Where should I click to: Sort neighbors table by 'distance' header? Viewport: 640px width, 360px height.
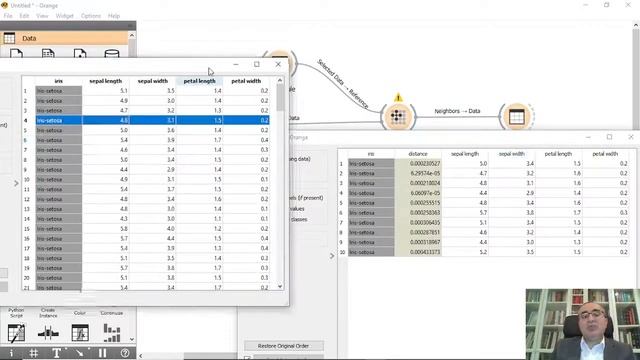click(x=418, y=154)
